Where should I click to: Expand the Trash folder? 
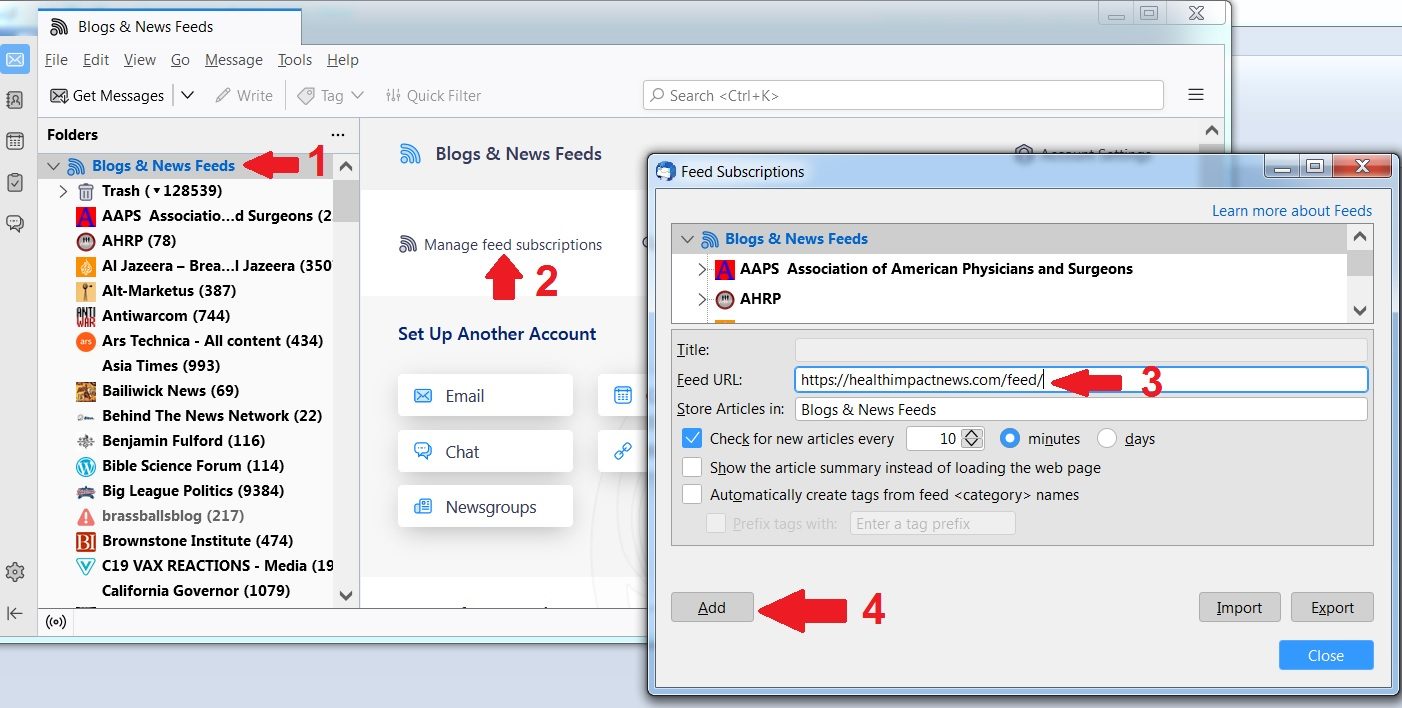click(x=63, y=191)
